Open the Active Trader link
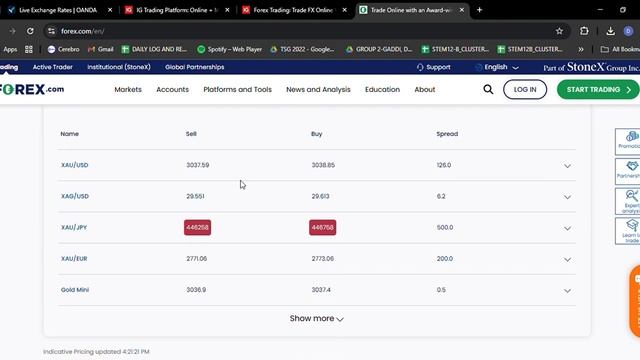Viewport: 640px width, 360px height. point(53,67)
